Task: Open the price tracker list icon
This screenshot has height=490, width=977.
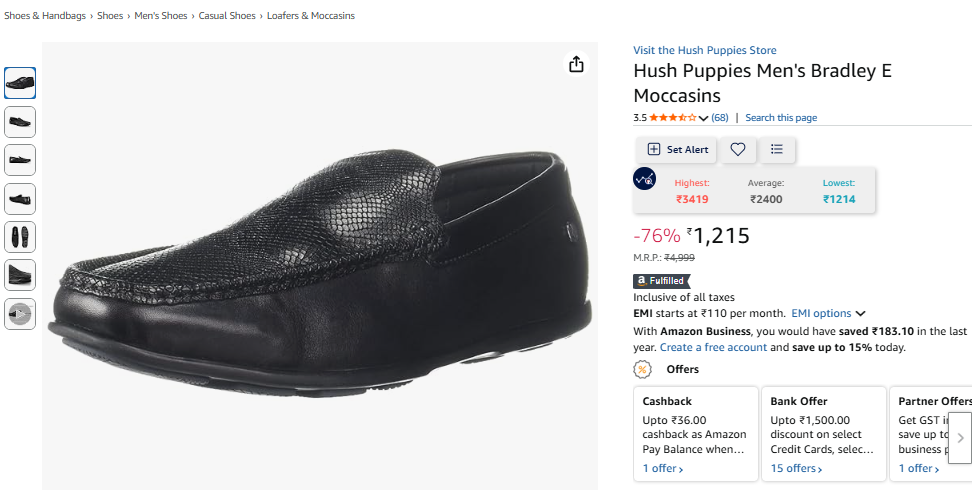Action: (x=777, y=149)
